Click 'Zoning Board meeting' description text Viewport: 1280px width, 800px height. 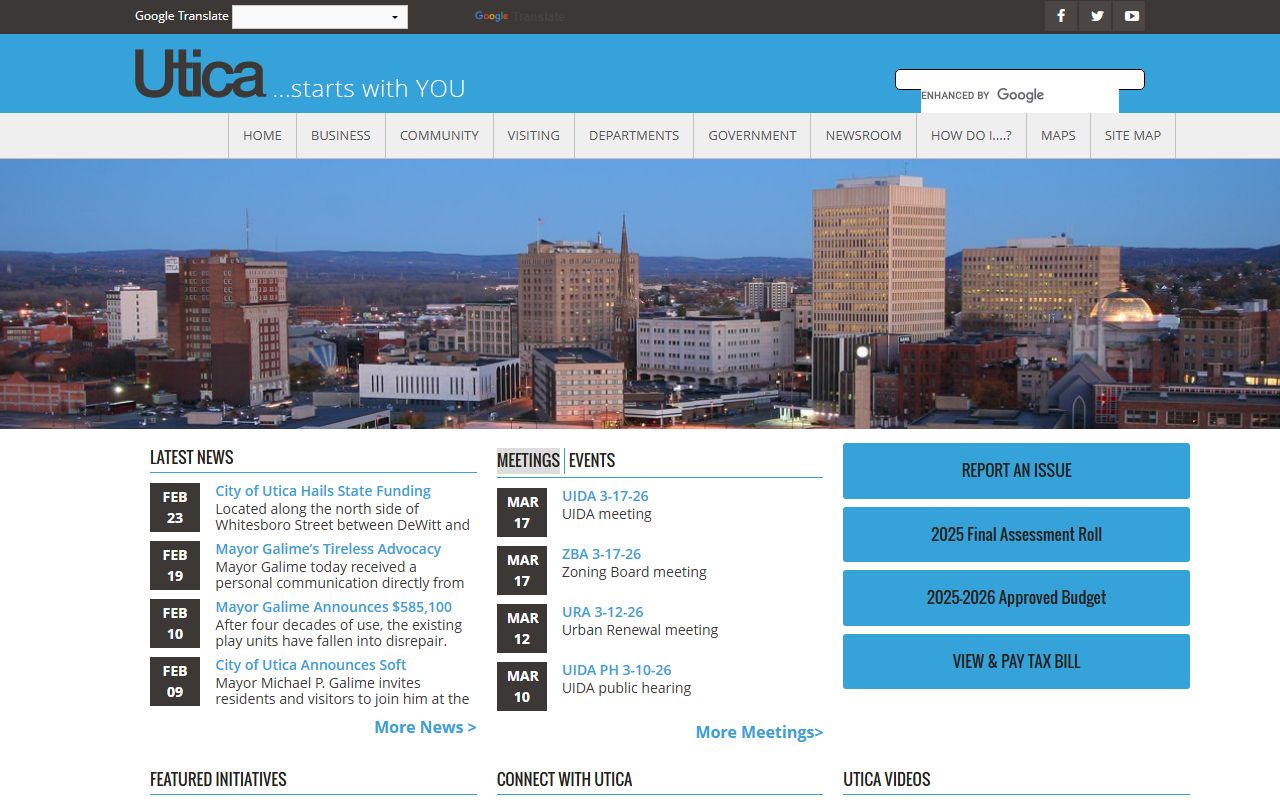(x=634, y=572)
